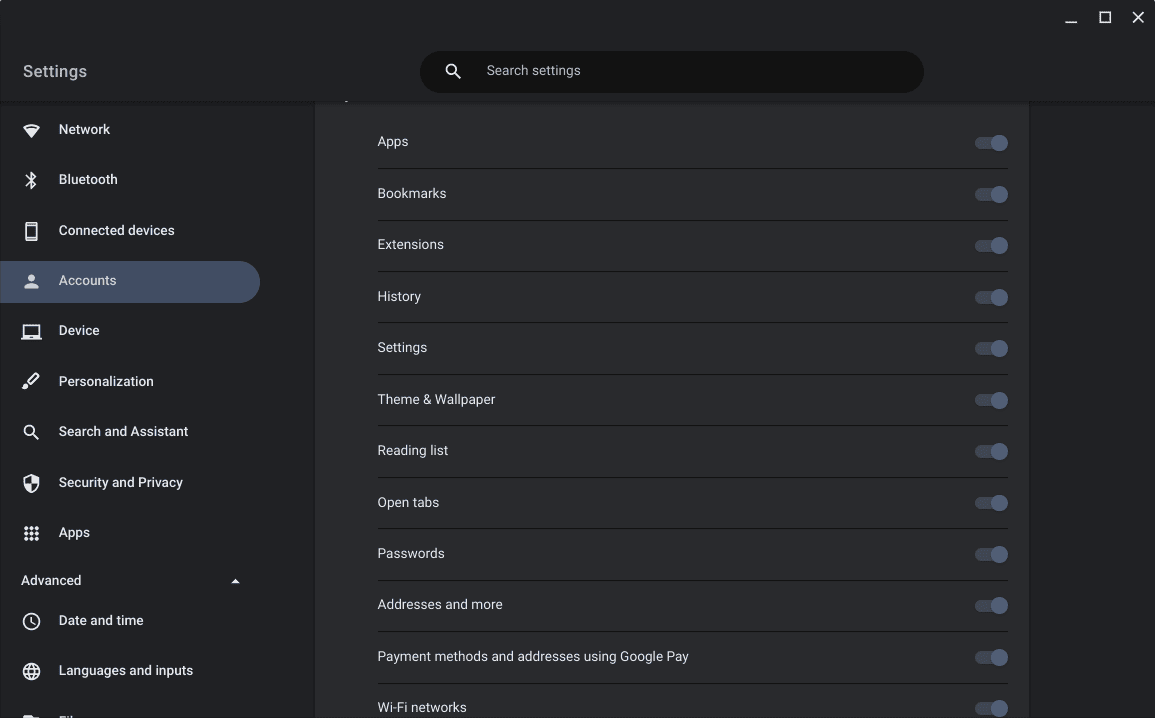Click the Addresses and more label

click(x=440, y=605)
